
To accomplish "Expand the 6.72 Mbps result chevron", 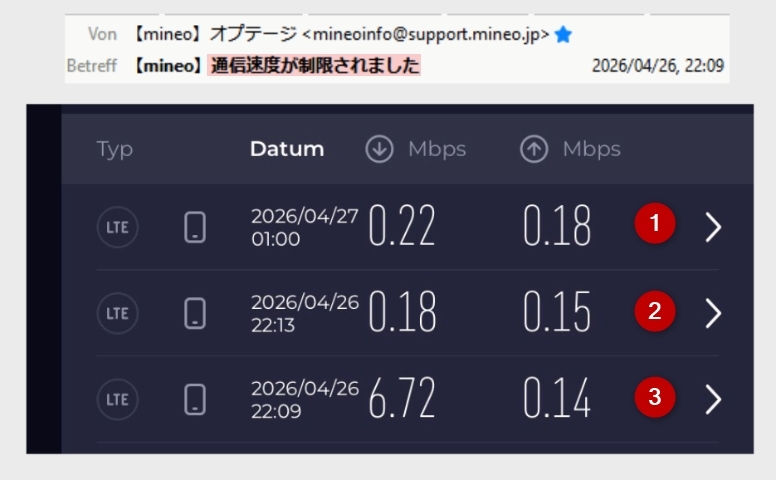I will [713, 399].
